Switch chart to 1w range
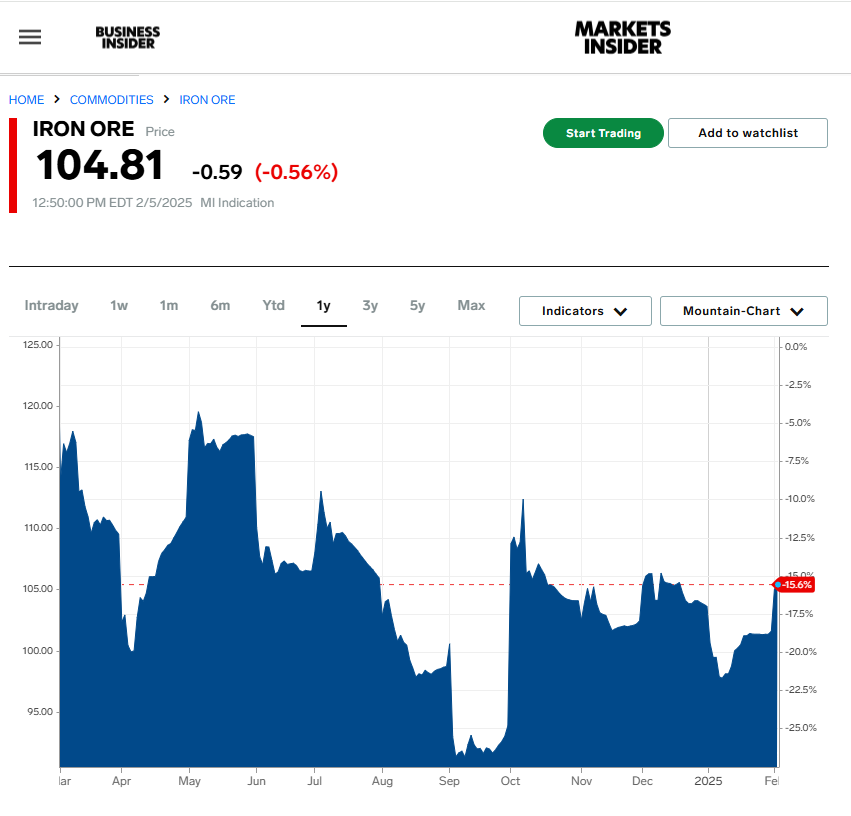Screen dimensions: 851x816 pyautogui.click(x=119, y=306)
